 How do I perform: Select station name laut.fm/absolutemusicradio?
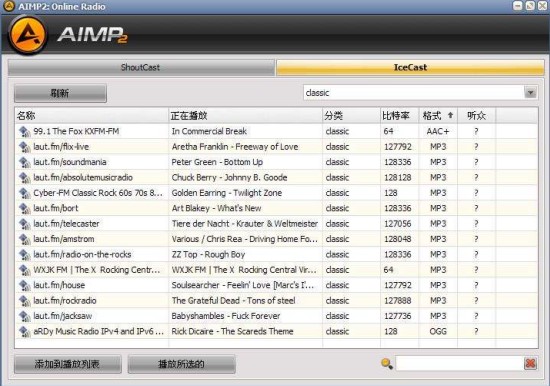[x=83, y=178]
